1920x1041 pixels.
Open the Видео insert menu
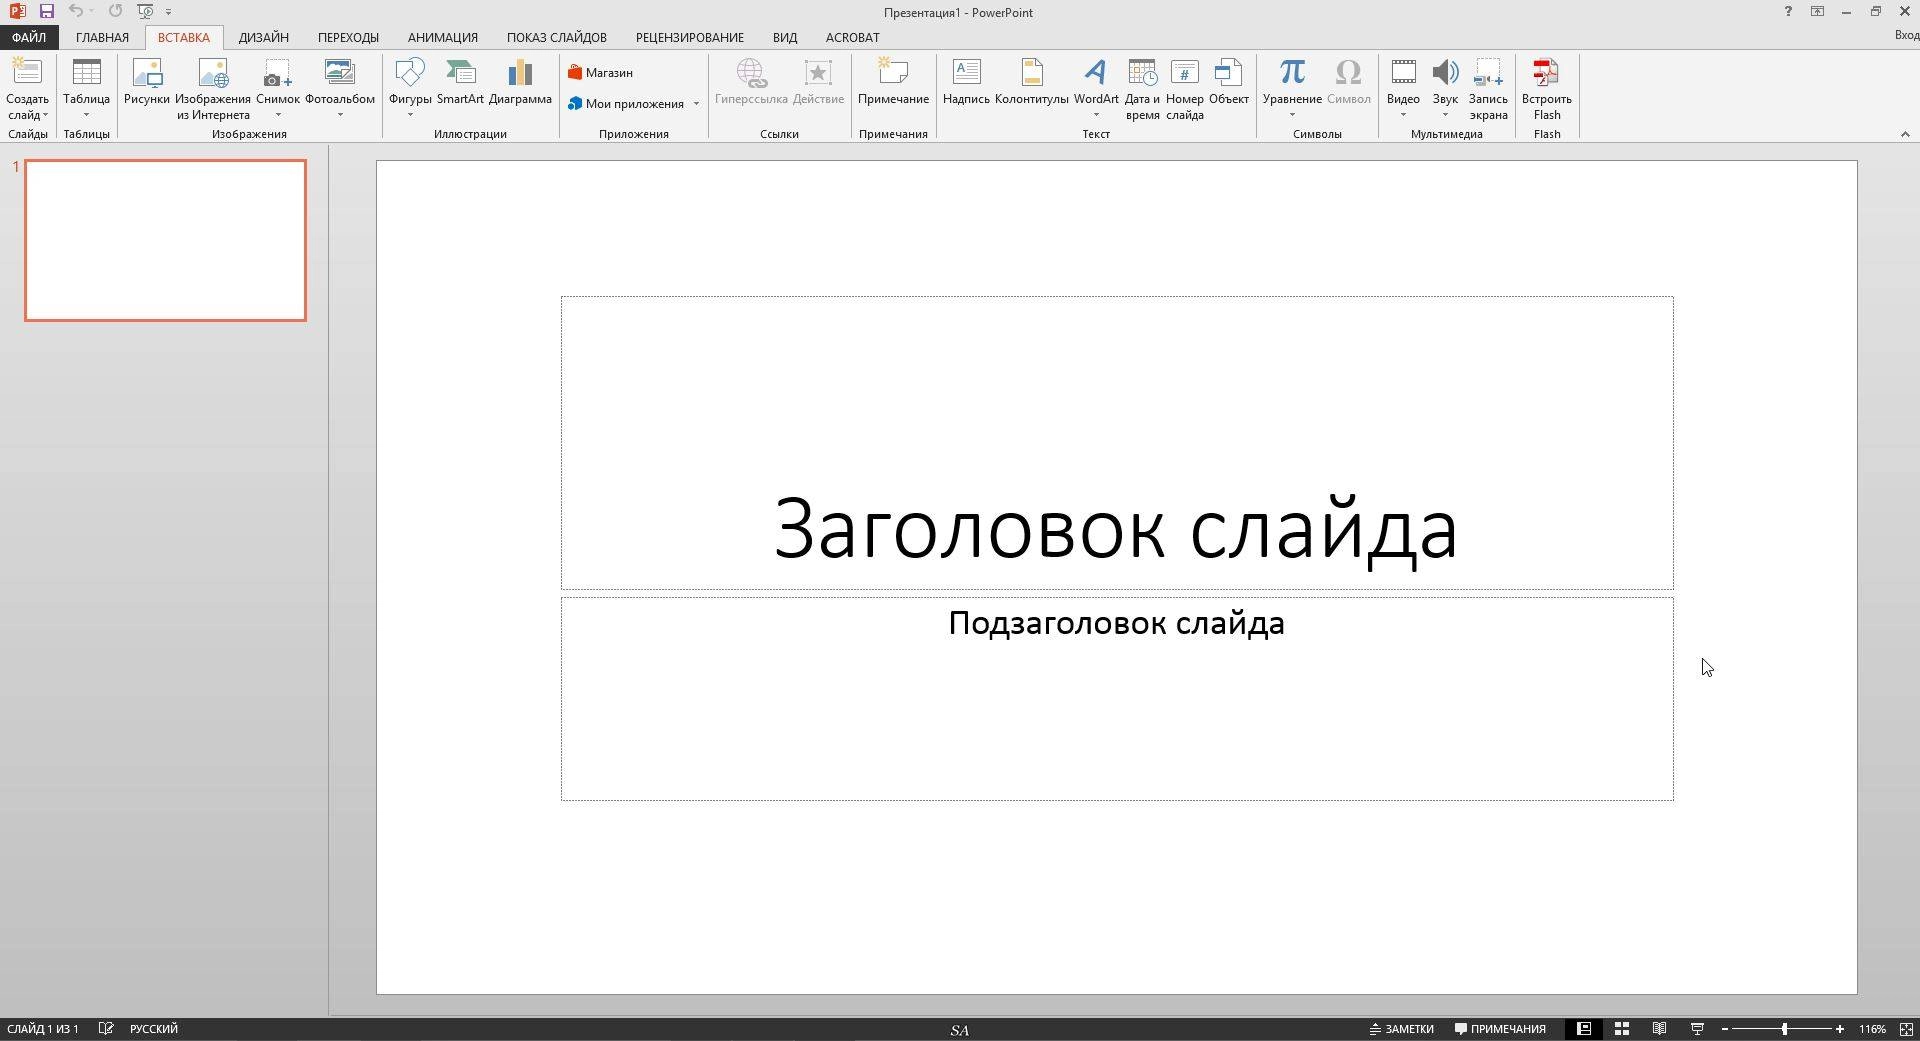[x=1403, y=88]
